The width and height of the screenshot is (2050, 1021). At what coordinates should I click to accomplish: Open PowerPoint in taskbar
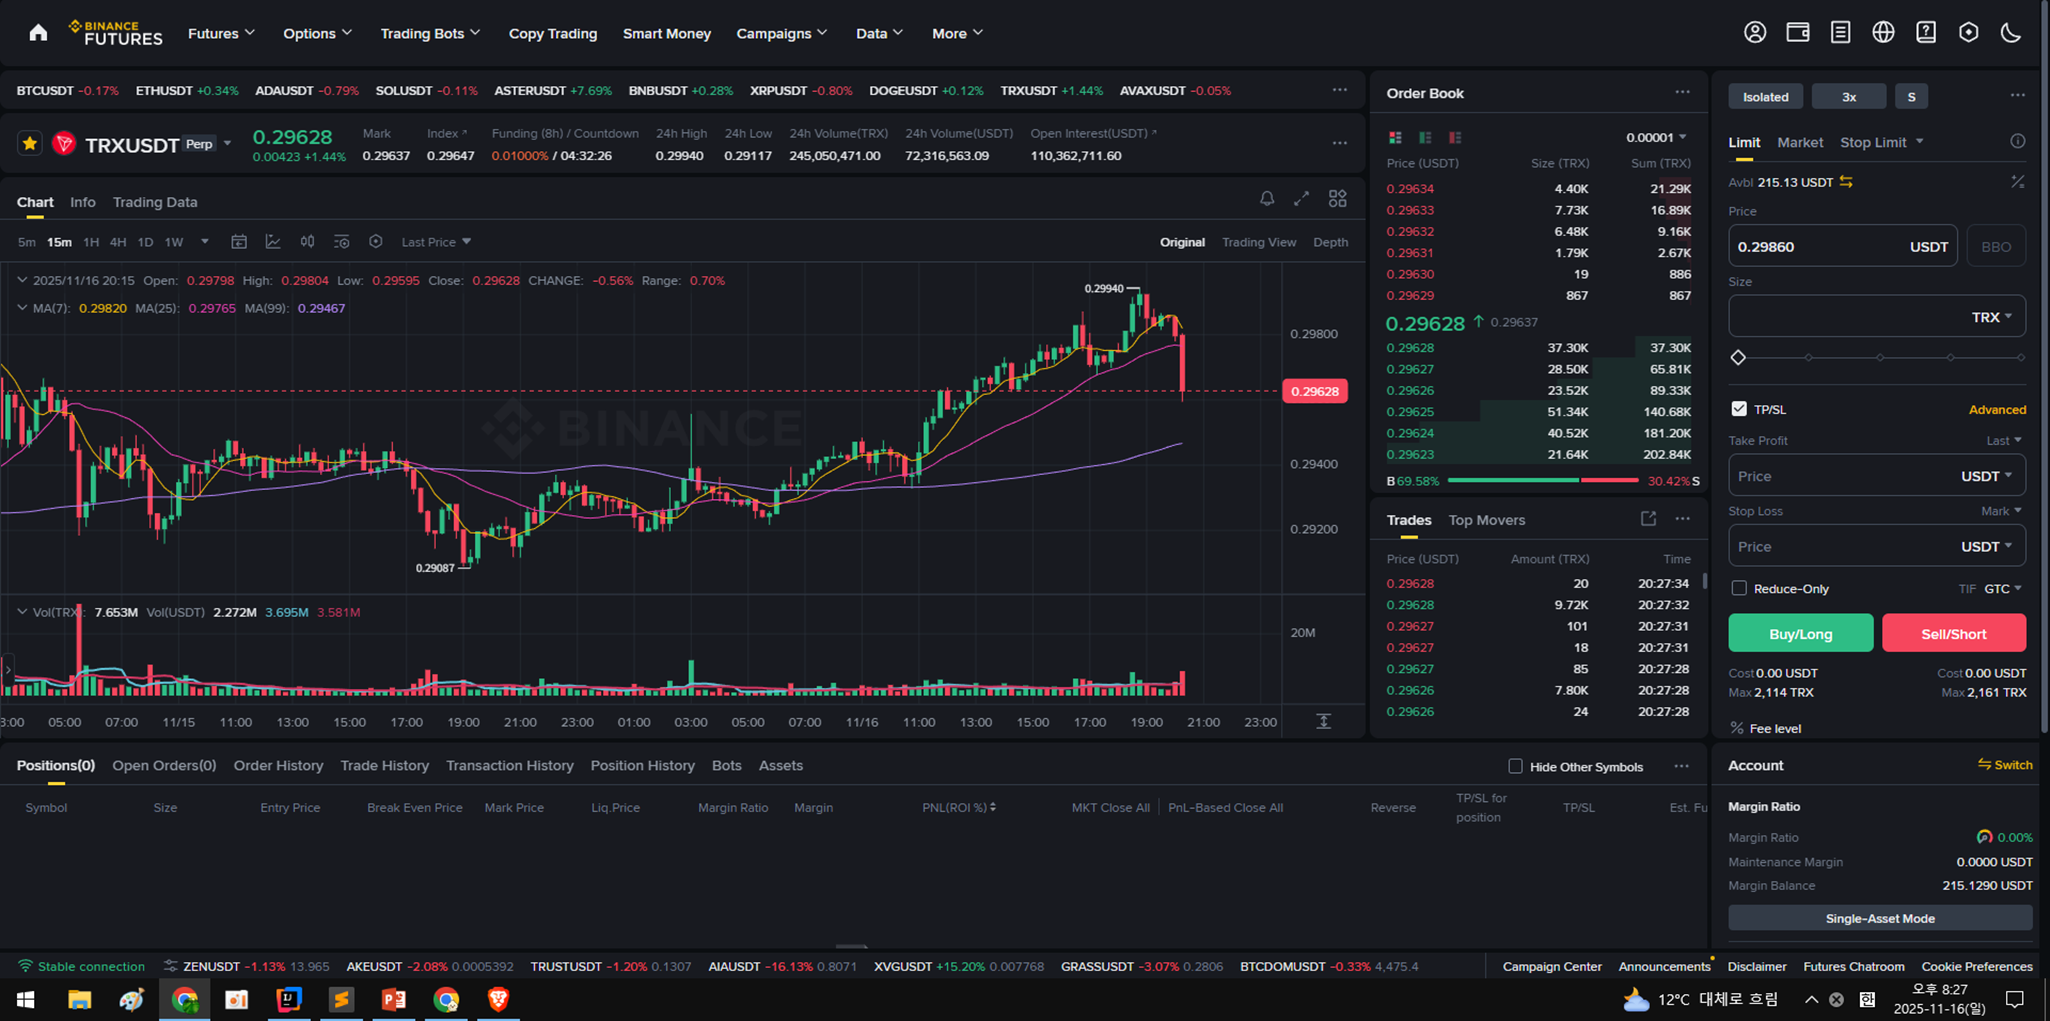click(394, 999)
